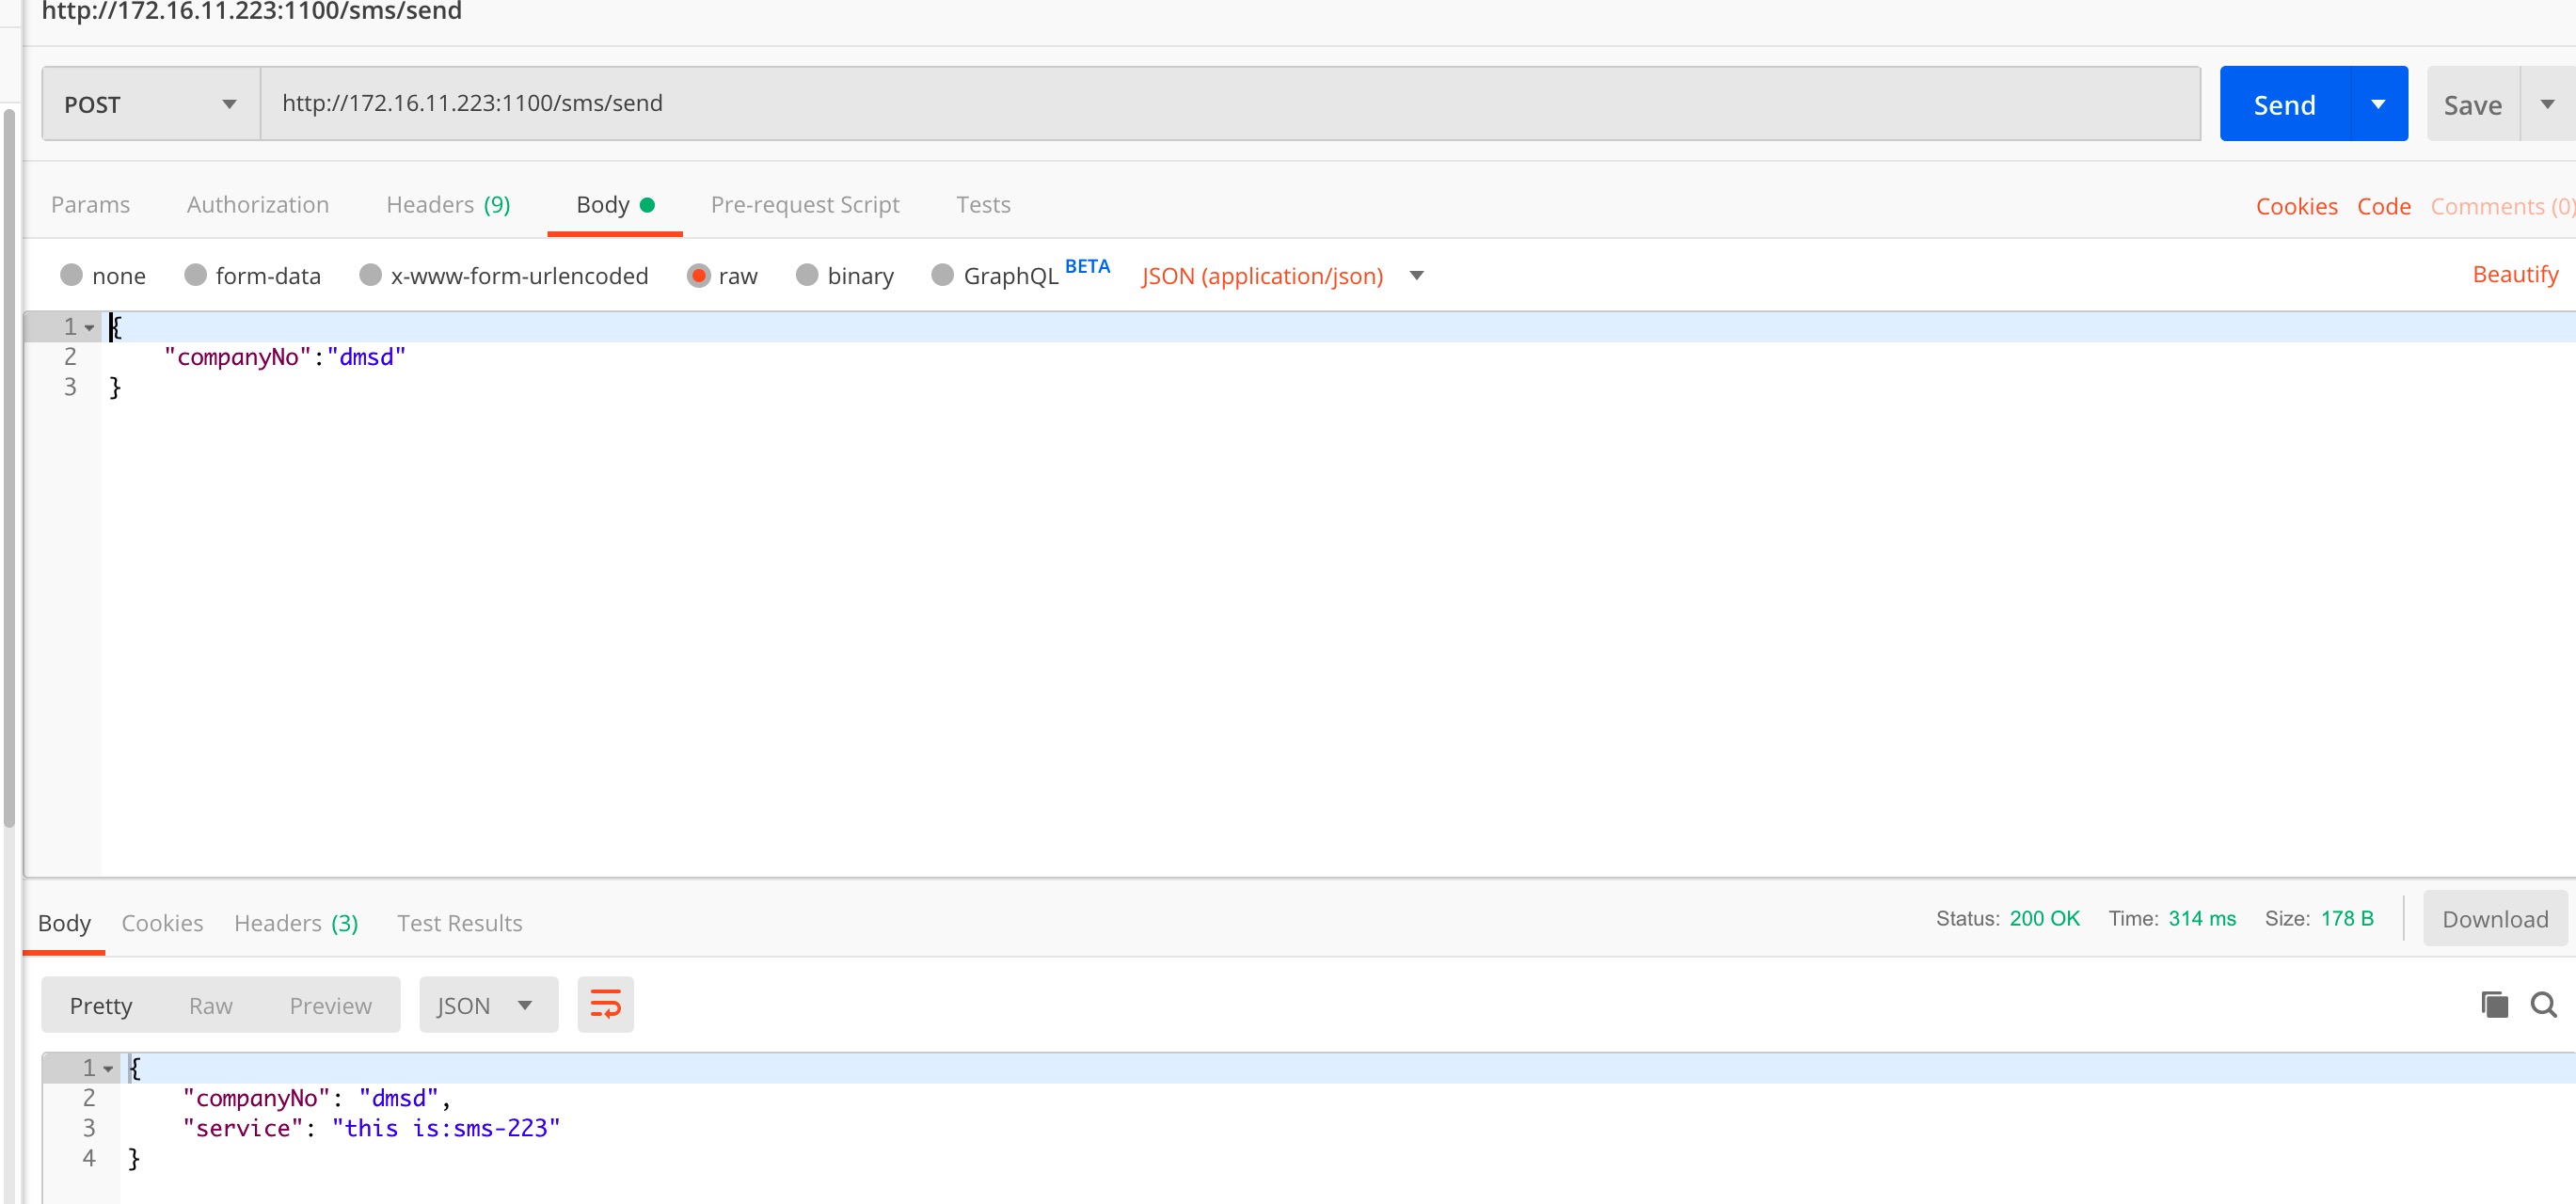Switch response view to Preview
Screen dimensions: 2576x1204
(330, 1005)
